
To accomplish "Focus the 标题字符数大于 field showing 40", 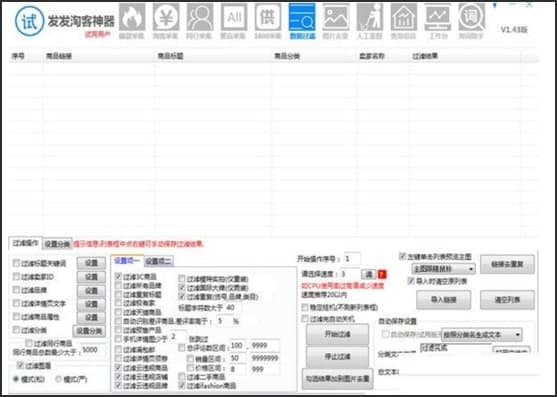I will [232, 308].
